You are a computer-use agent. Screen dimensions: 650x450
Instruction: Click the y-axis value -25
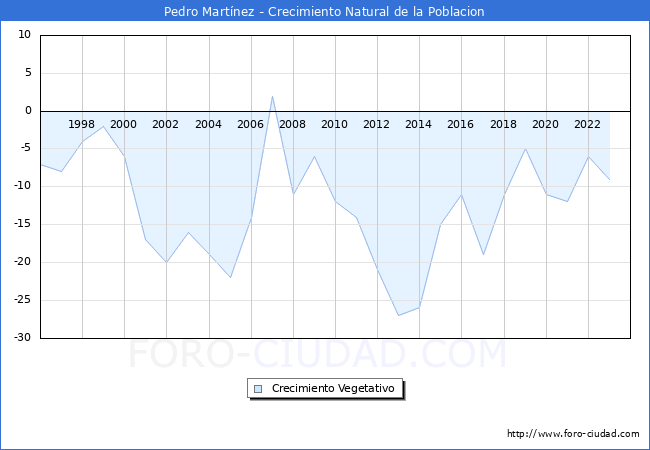[22, 300]
